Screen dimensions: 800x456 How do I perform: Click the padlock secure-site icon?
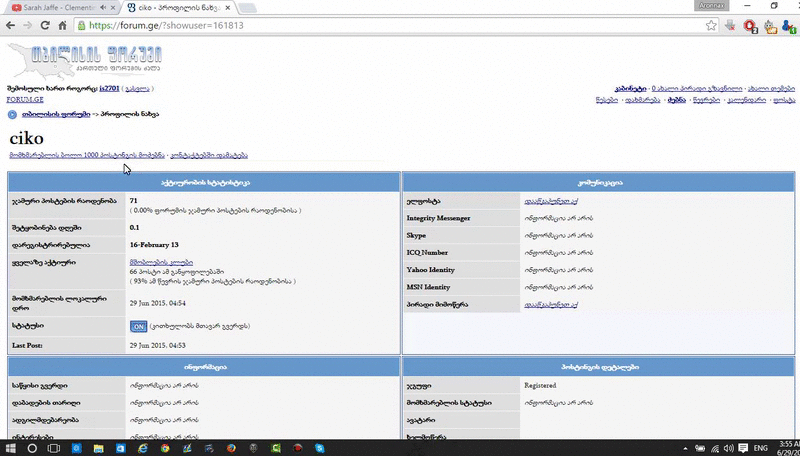point(81,26)
